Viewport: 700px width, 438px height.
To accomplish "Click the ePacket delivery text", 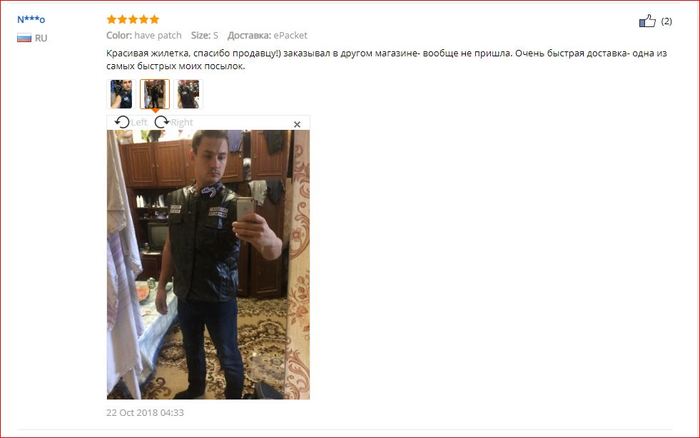I will coord(290,35).
